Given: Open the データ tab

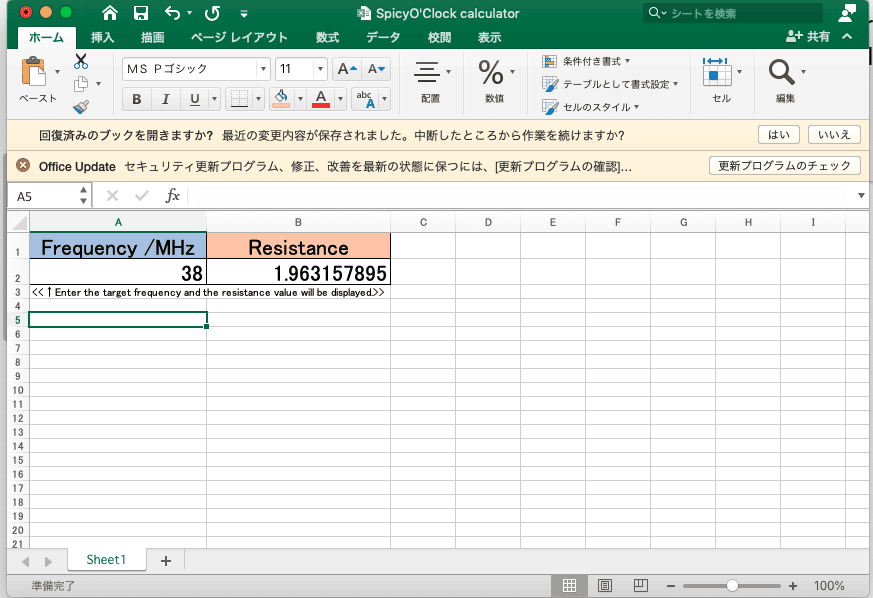Looking at the screenshot, I should pyautogui.click(x=383, y=37).
